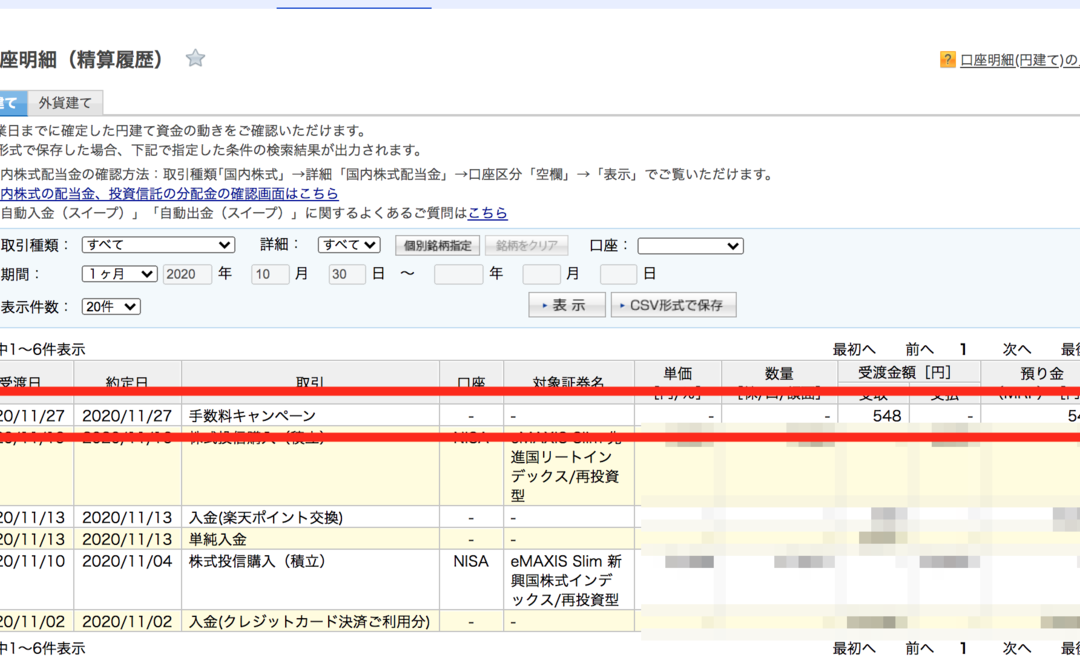Click the 入金(楽天ポイント交換) transaction cell
This screenshot has width=1080, height=657.
[311, 517]
